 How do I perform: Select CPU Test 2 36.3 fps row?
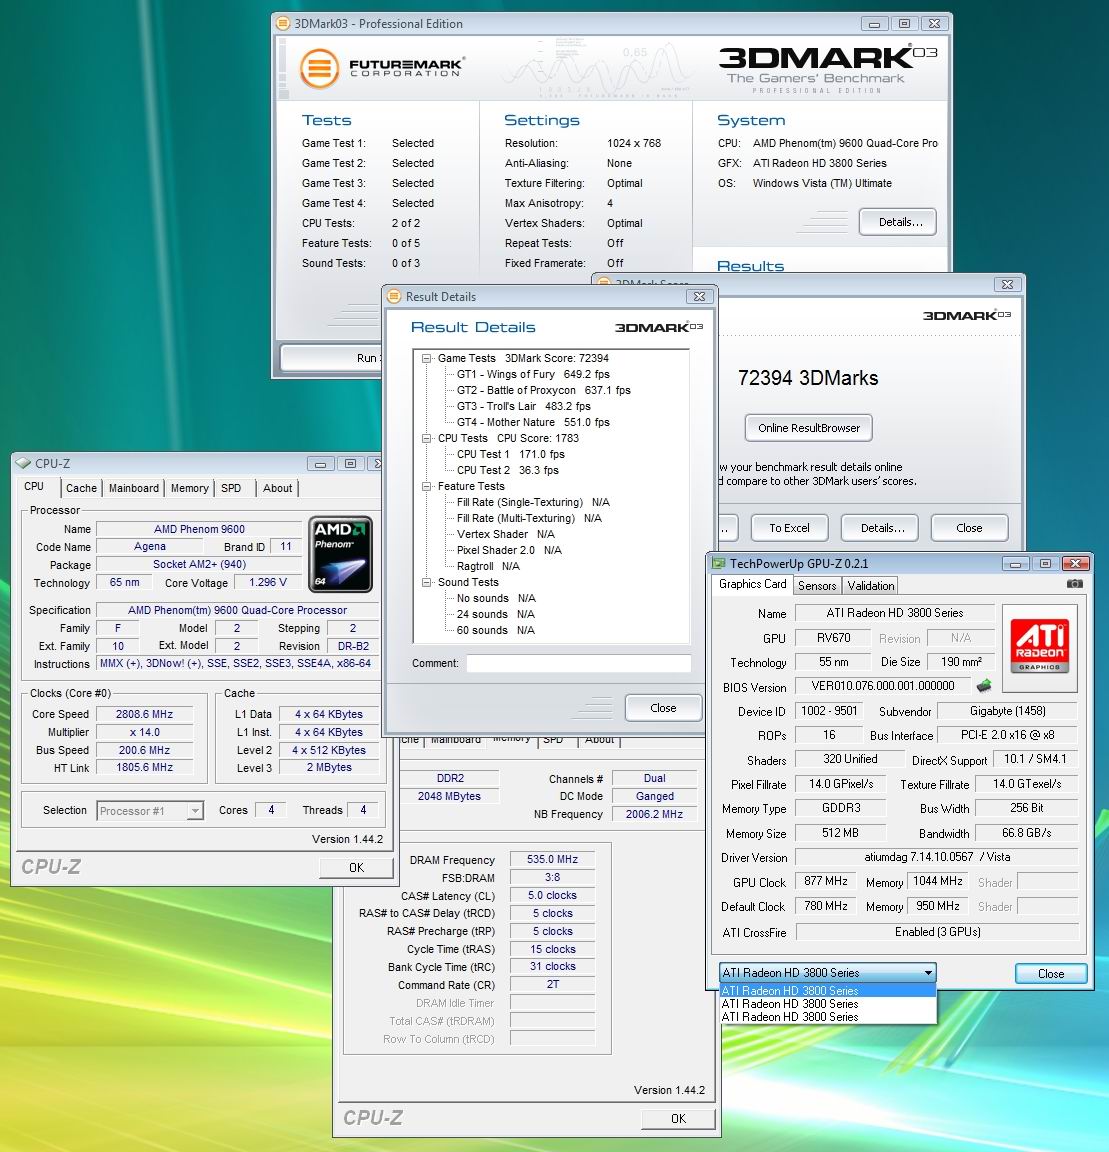click(x=508, y=470)
